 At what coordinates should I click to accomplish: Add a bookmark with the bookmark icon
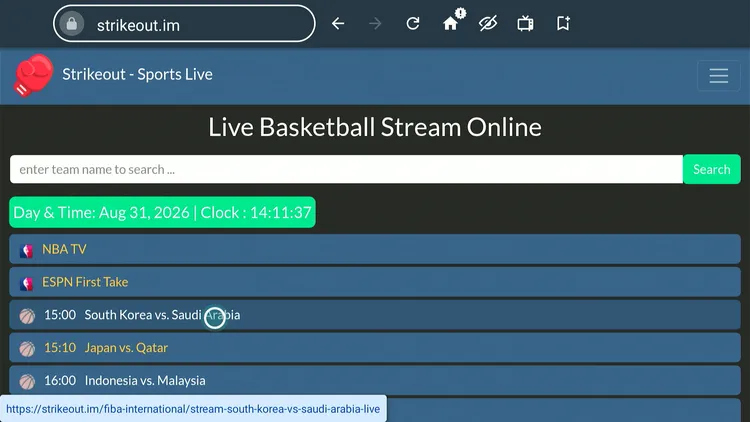click(563, 23)
